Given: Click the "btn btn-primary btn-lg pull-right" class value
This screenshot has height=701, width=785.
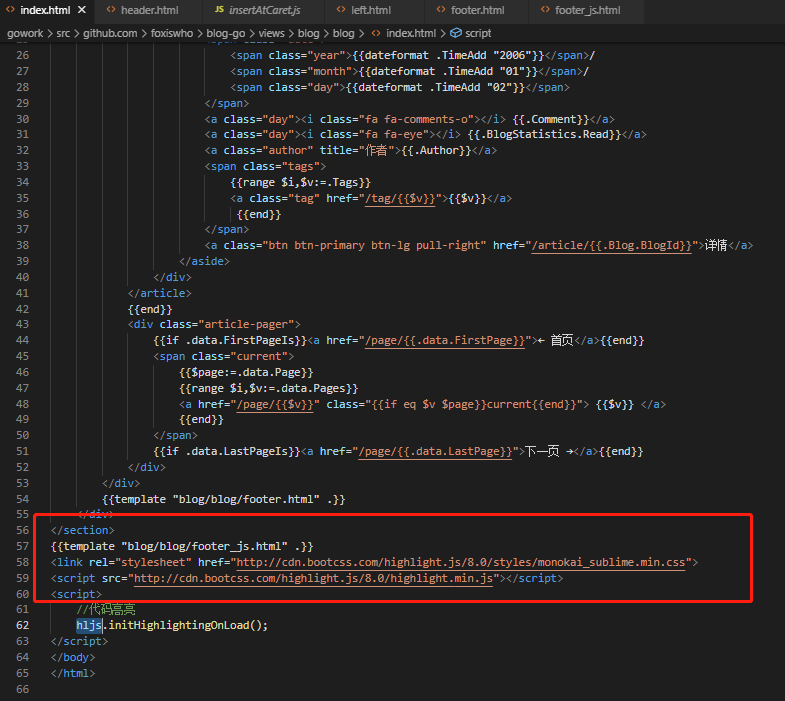Looking at the screenshot, I should (374, 245).
